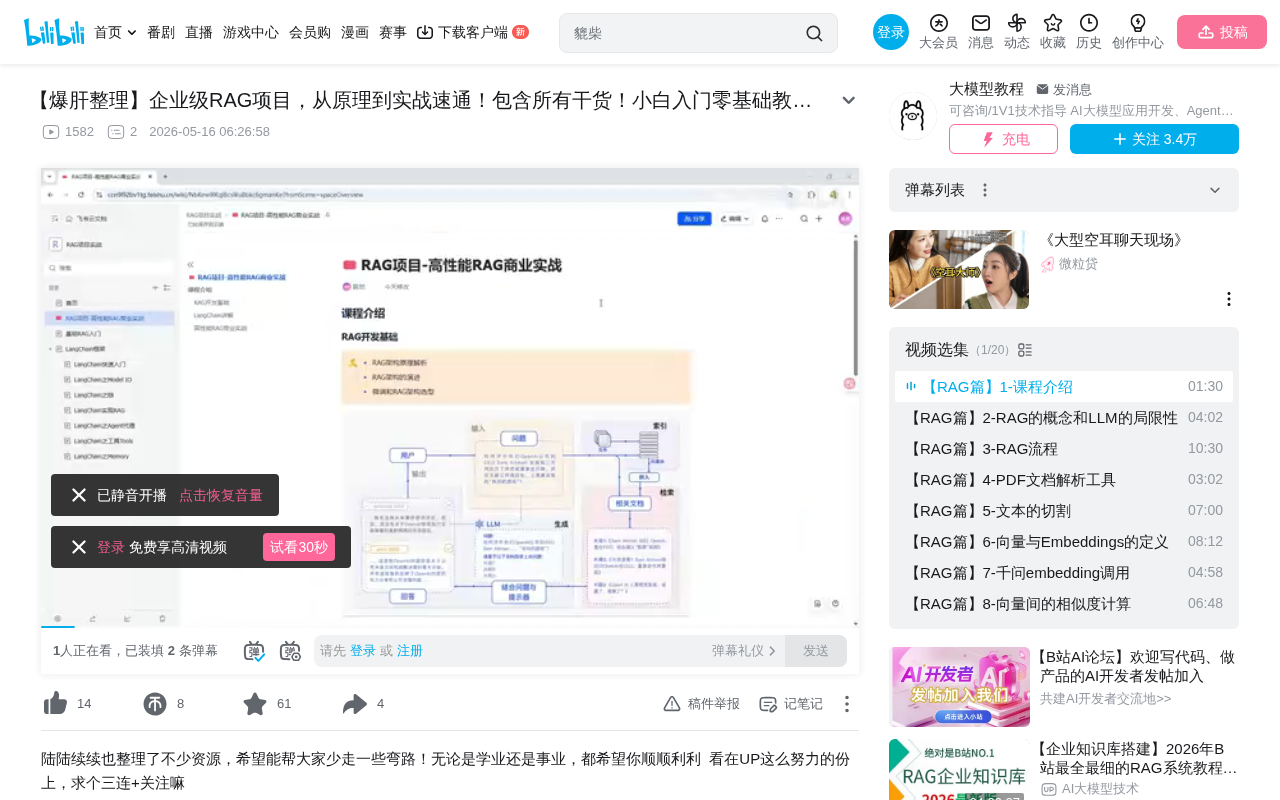Image resolution: width=1280 pixels, height=800 pixels.
Task: Open 弹幕列表 more options dots
Action: click(985, 190)
